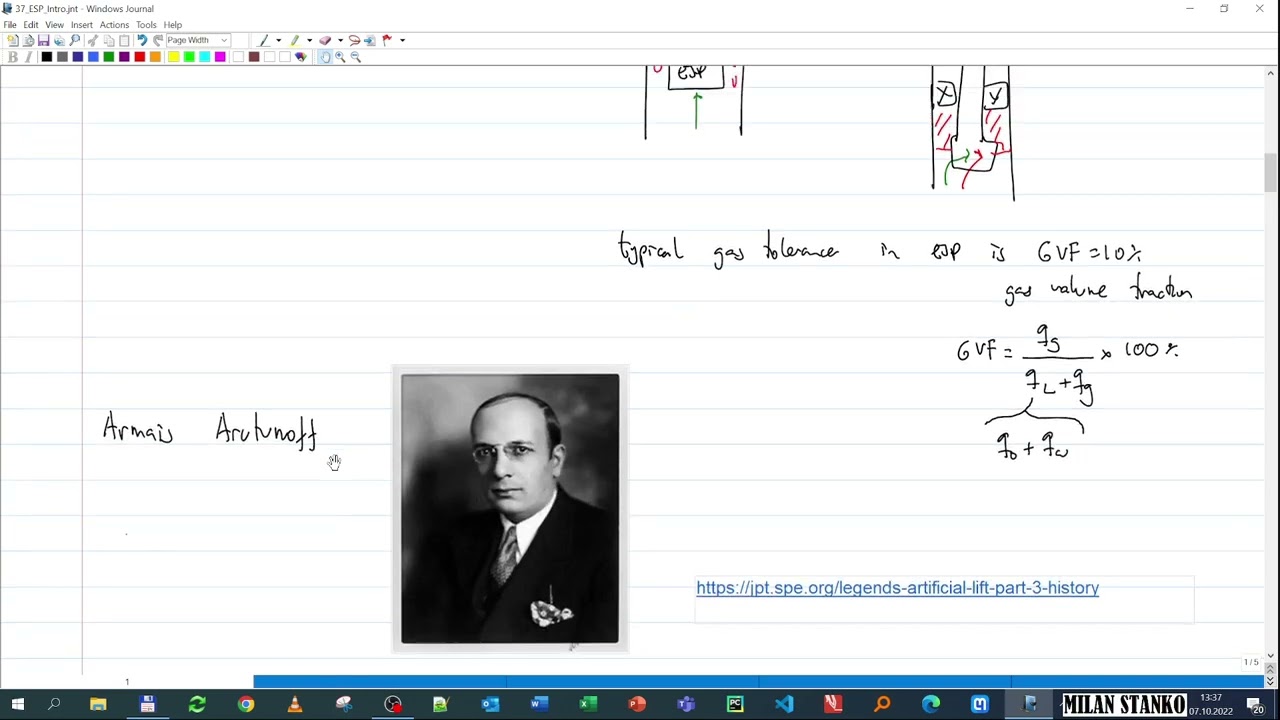The height and width of the screenshot is (720, 1280).
Task: Select the Pen tool
Action: [x=263, y=40]
